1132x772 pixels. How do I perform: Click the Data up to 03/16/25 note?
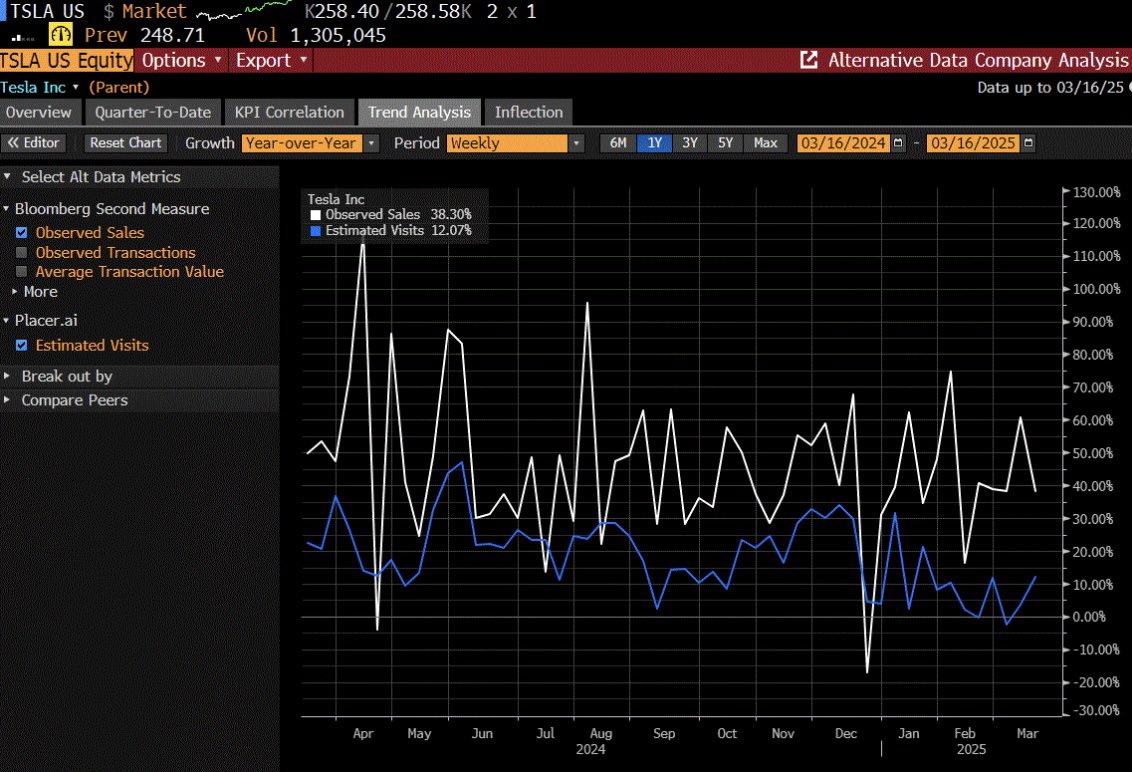point(1052,87)
